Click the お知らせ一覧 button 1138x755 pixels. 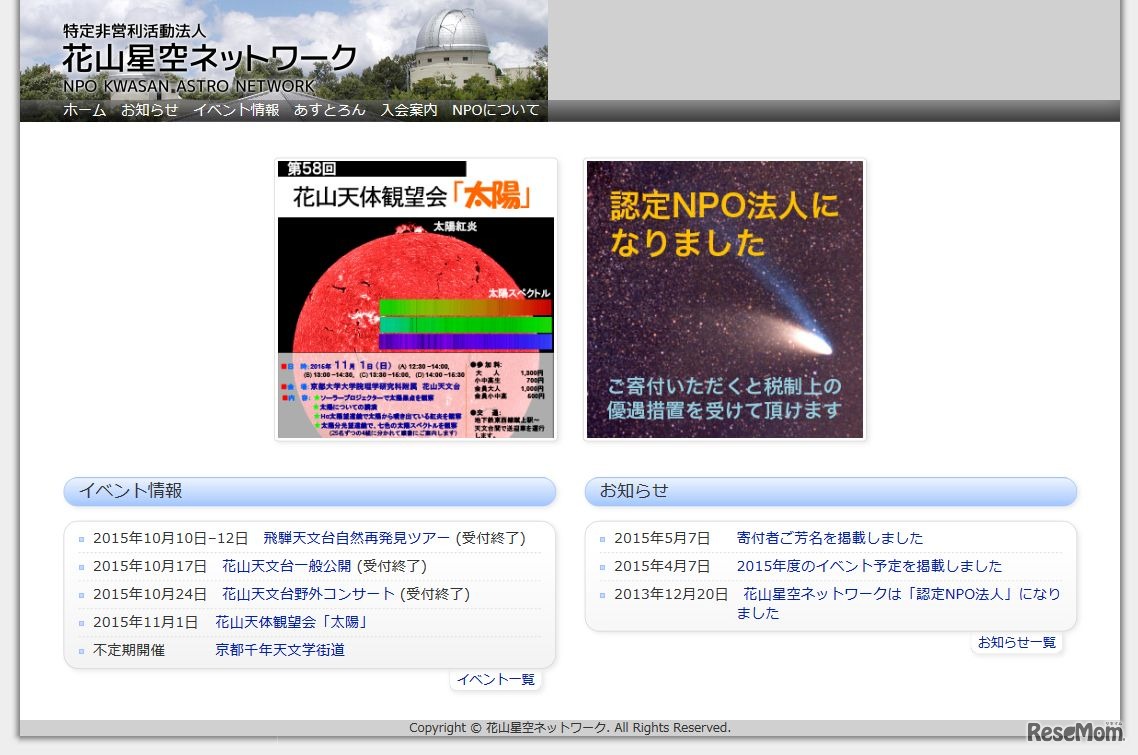coord(1017,643)
